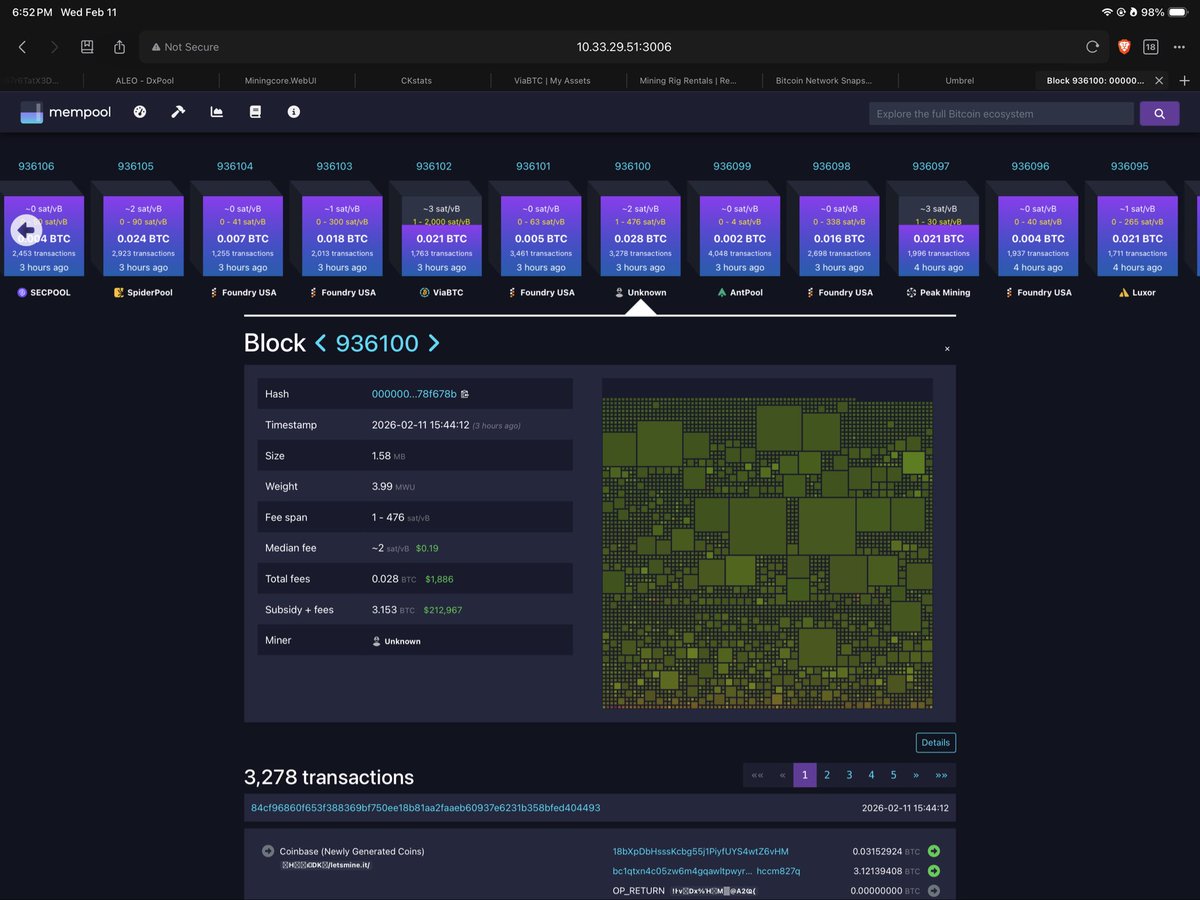The height and width of the screenshot is (900, 1200).
Task: Switch to the Miningcore.WebUI tab
Action: click(280, 80)
